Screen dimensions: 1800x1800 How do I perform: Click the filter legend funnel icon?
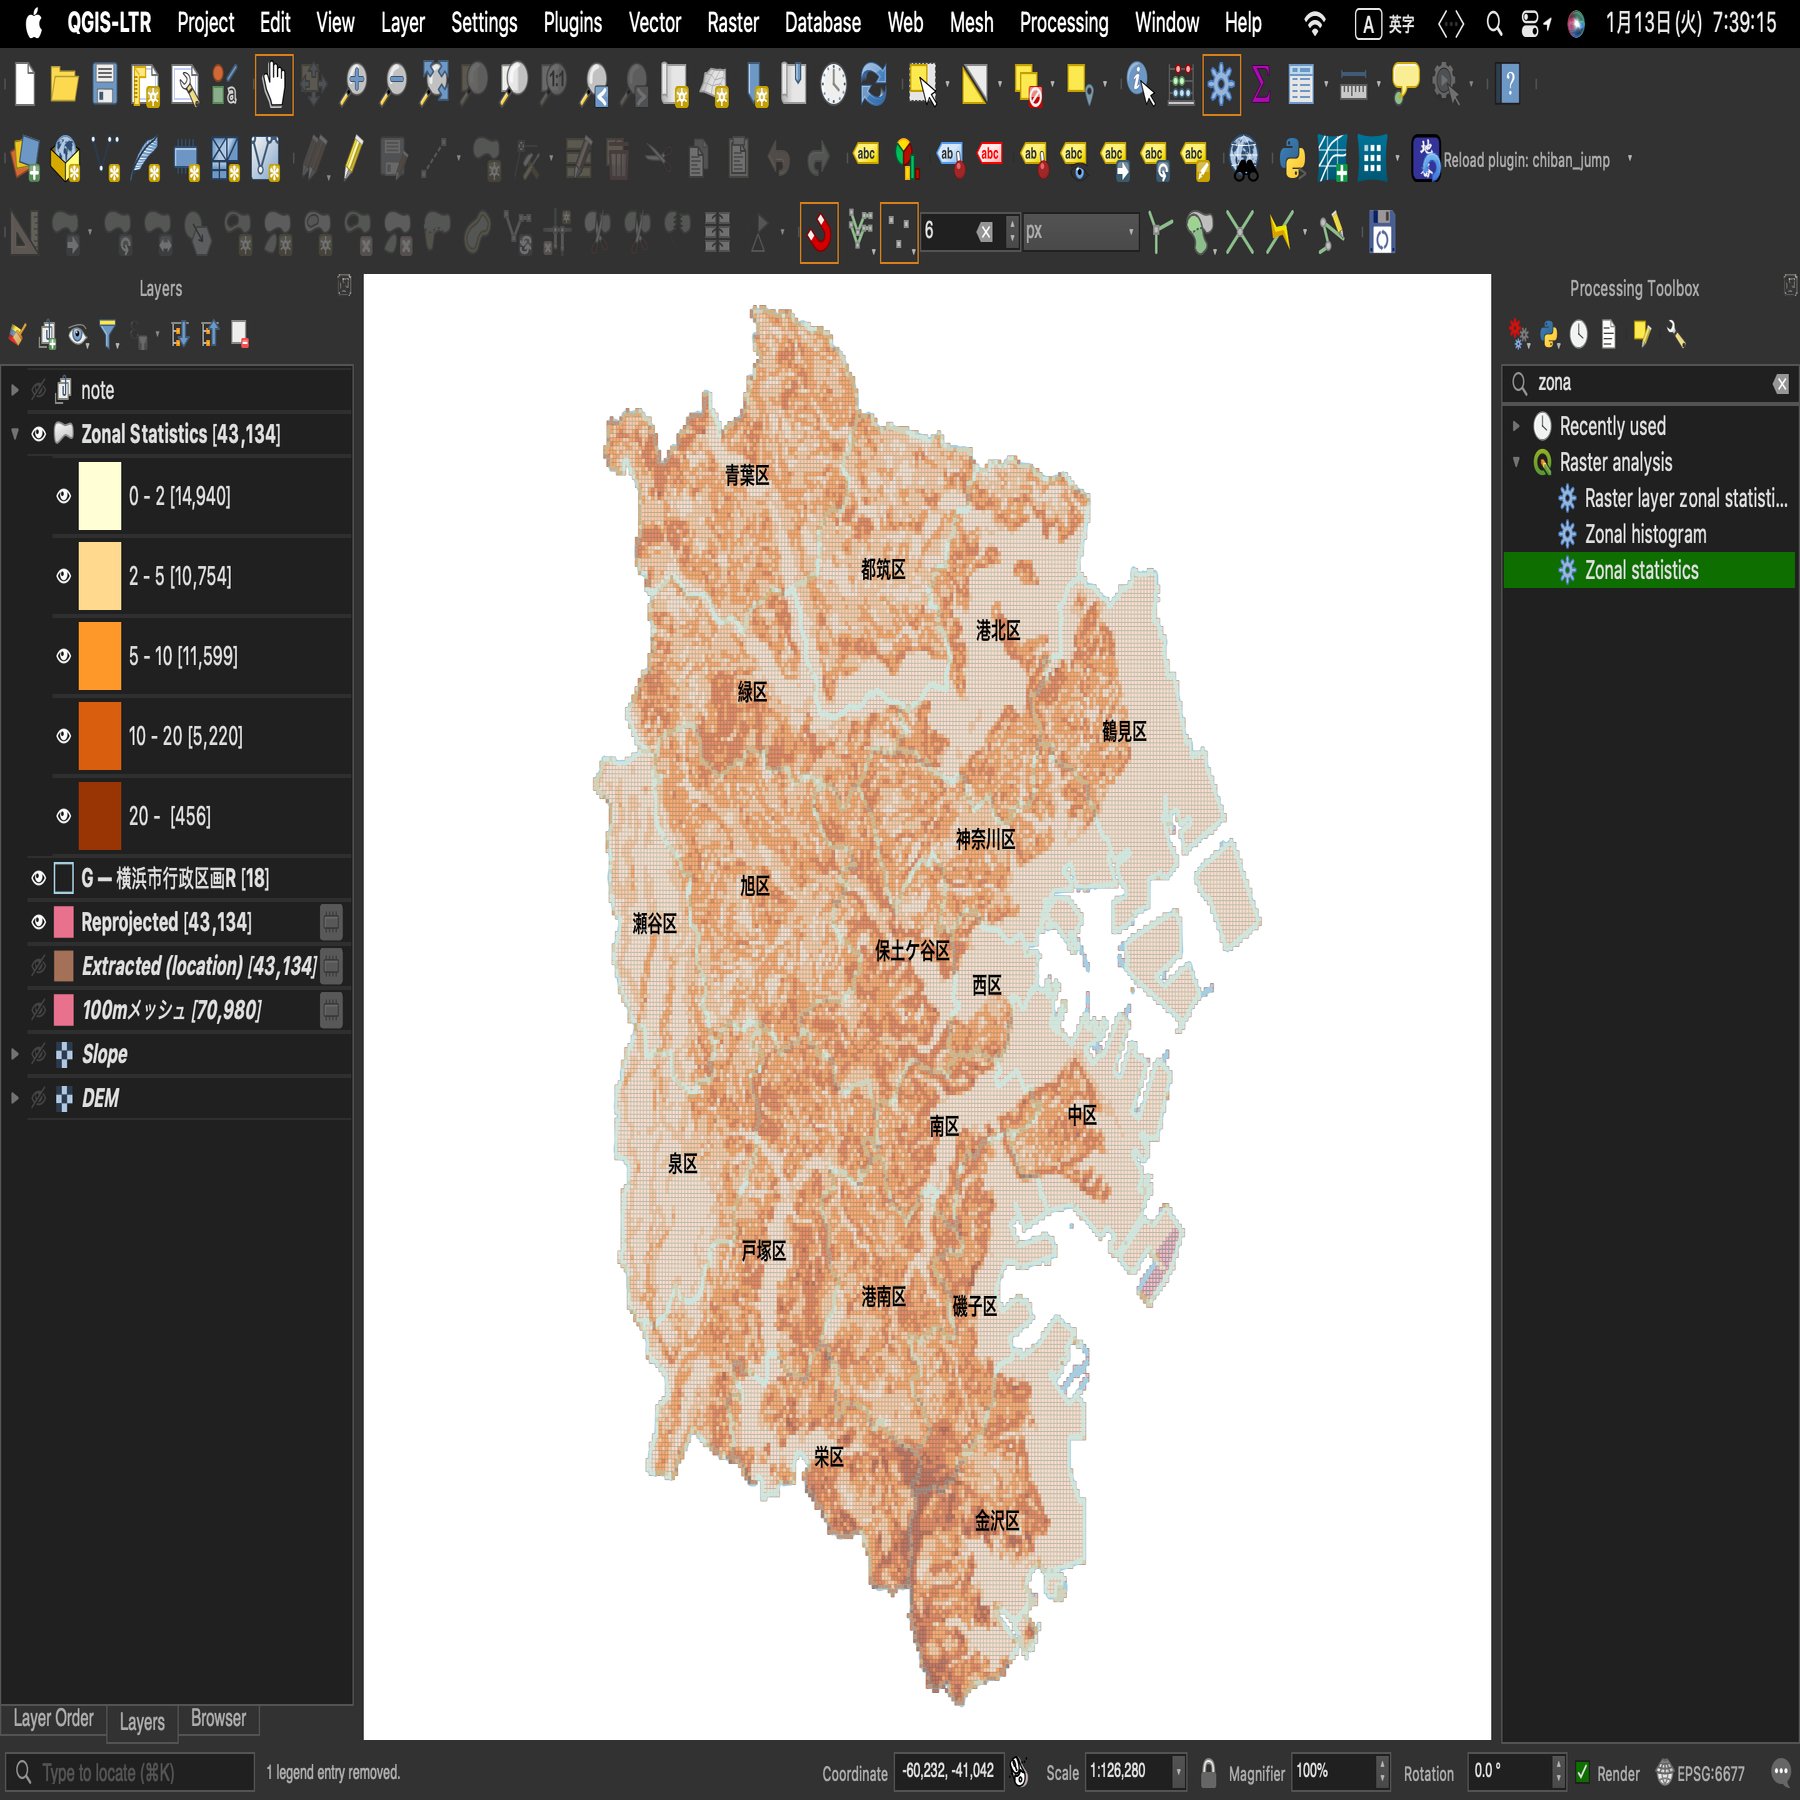point(108,334)
